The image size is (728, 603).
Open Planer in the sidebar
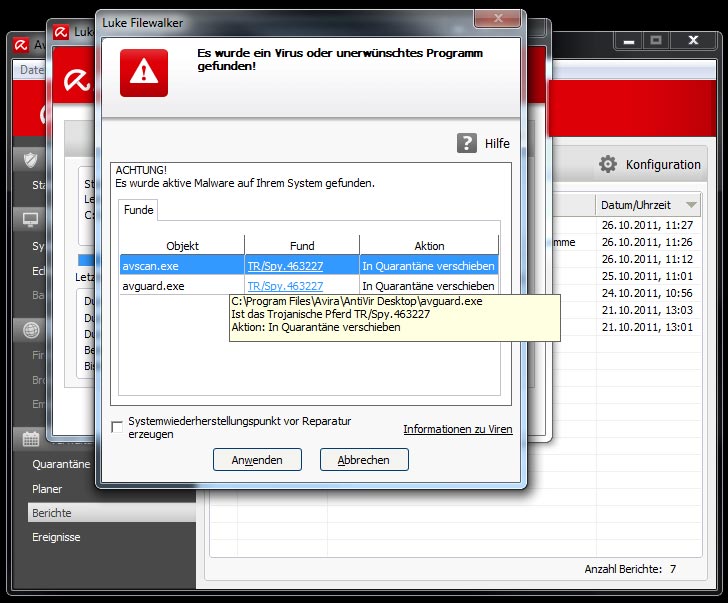point(47,489)
